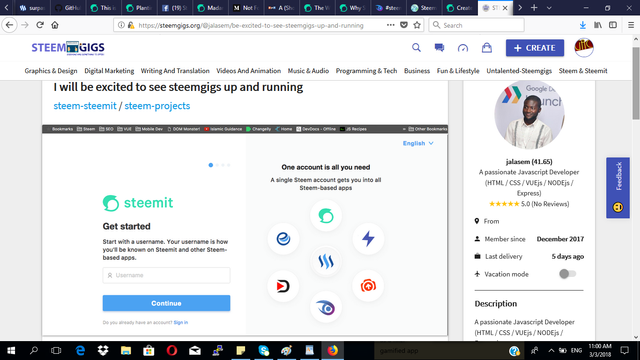The height and width of the screenshot is (360, 640).
Task: Open Digital Marketing category
Action: point(109,71)
